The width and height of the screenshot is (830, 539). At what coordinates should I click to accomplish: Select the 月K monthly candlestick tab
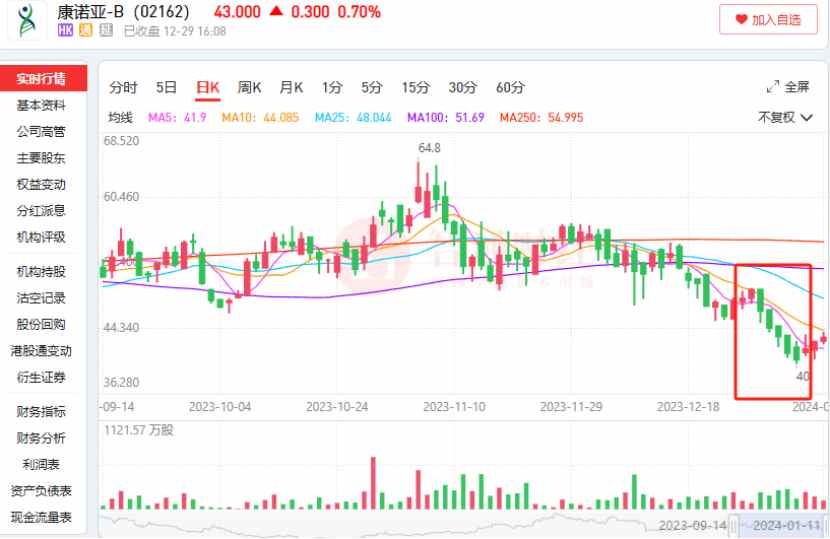point(291,87)
